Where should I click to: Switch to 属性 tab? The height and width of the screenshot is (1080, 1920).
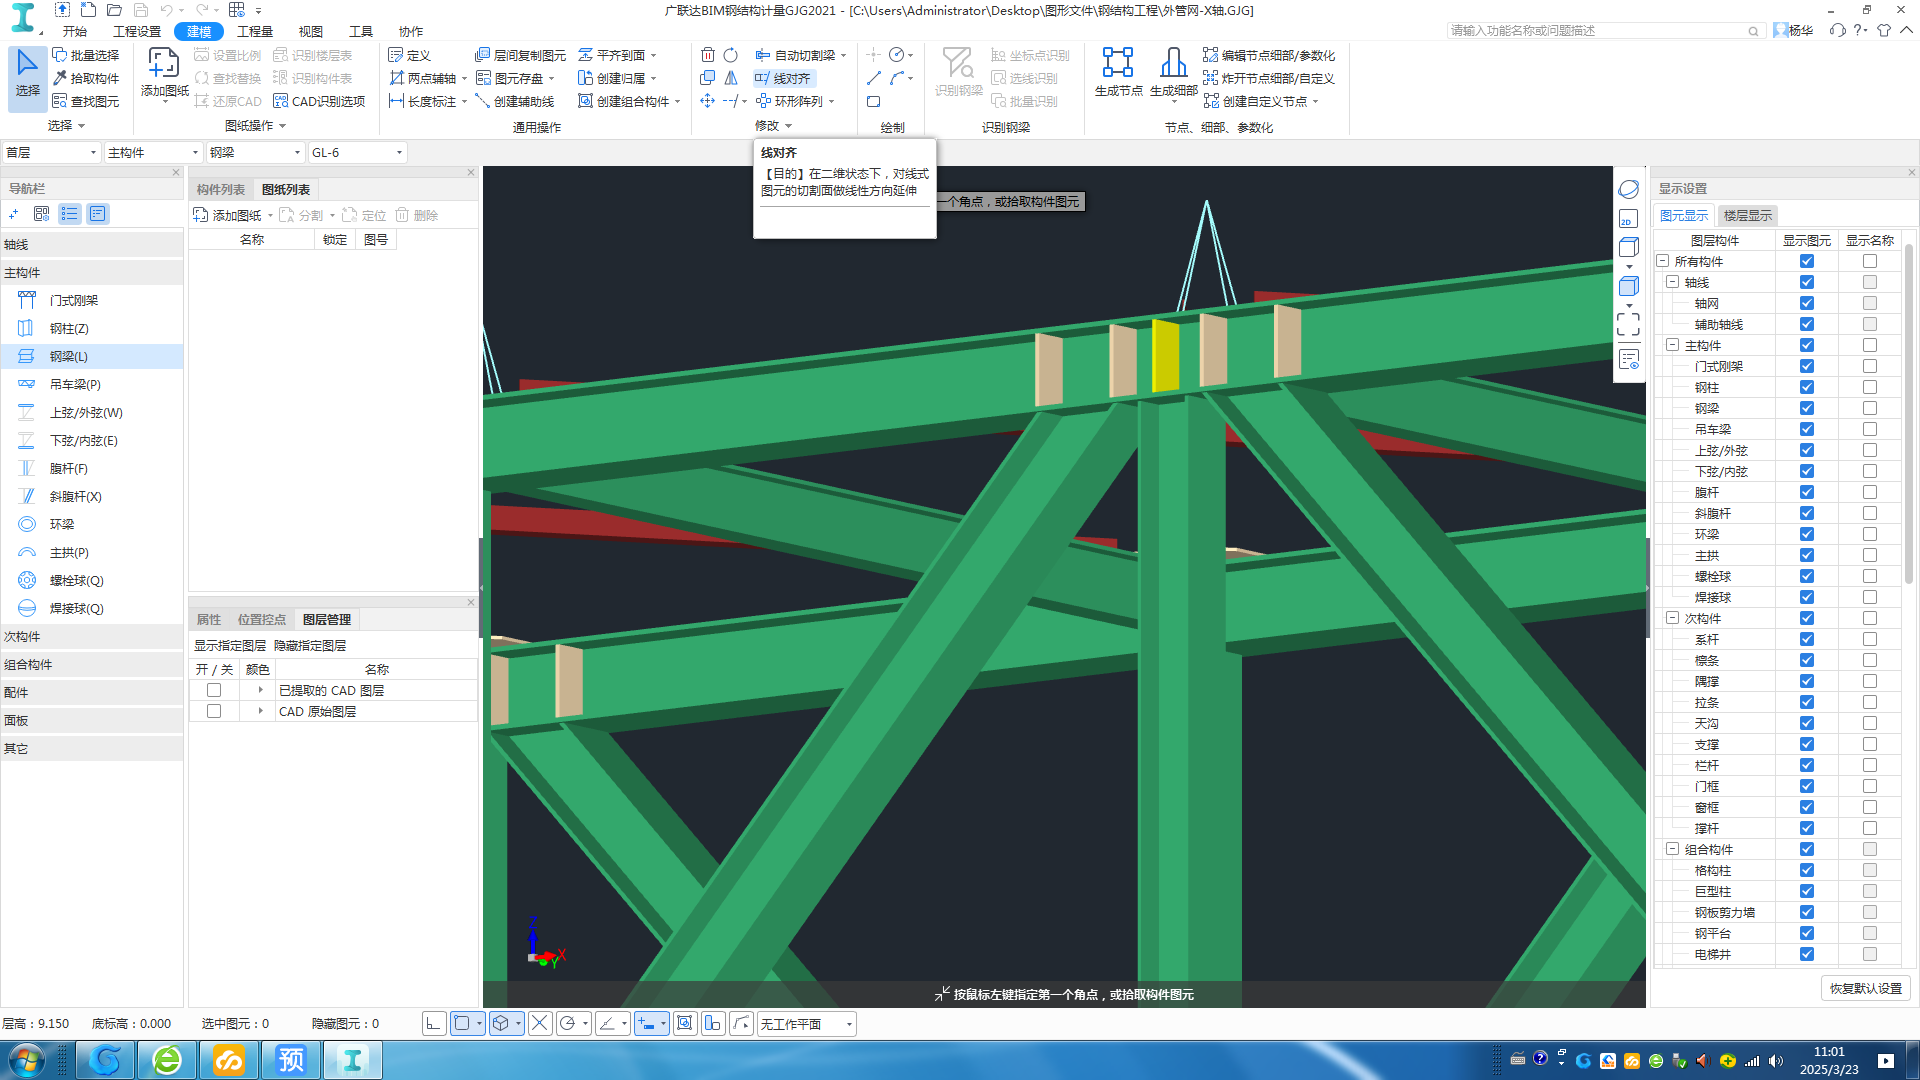[208, 619]
